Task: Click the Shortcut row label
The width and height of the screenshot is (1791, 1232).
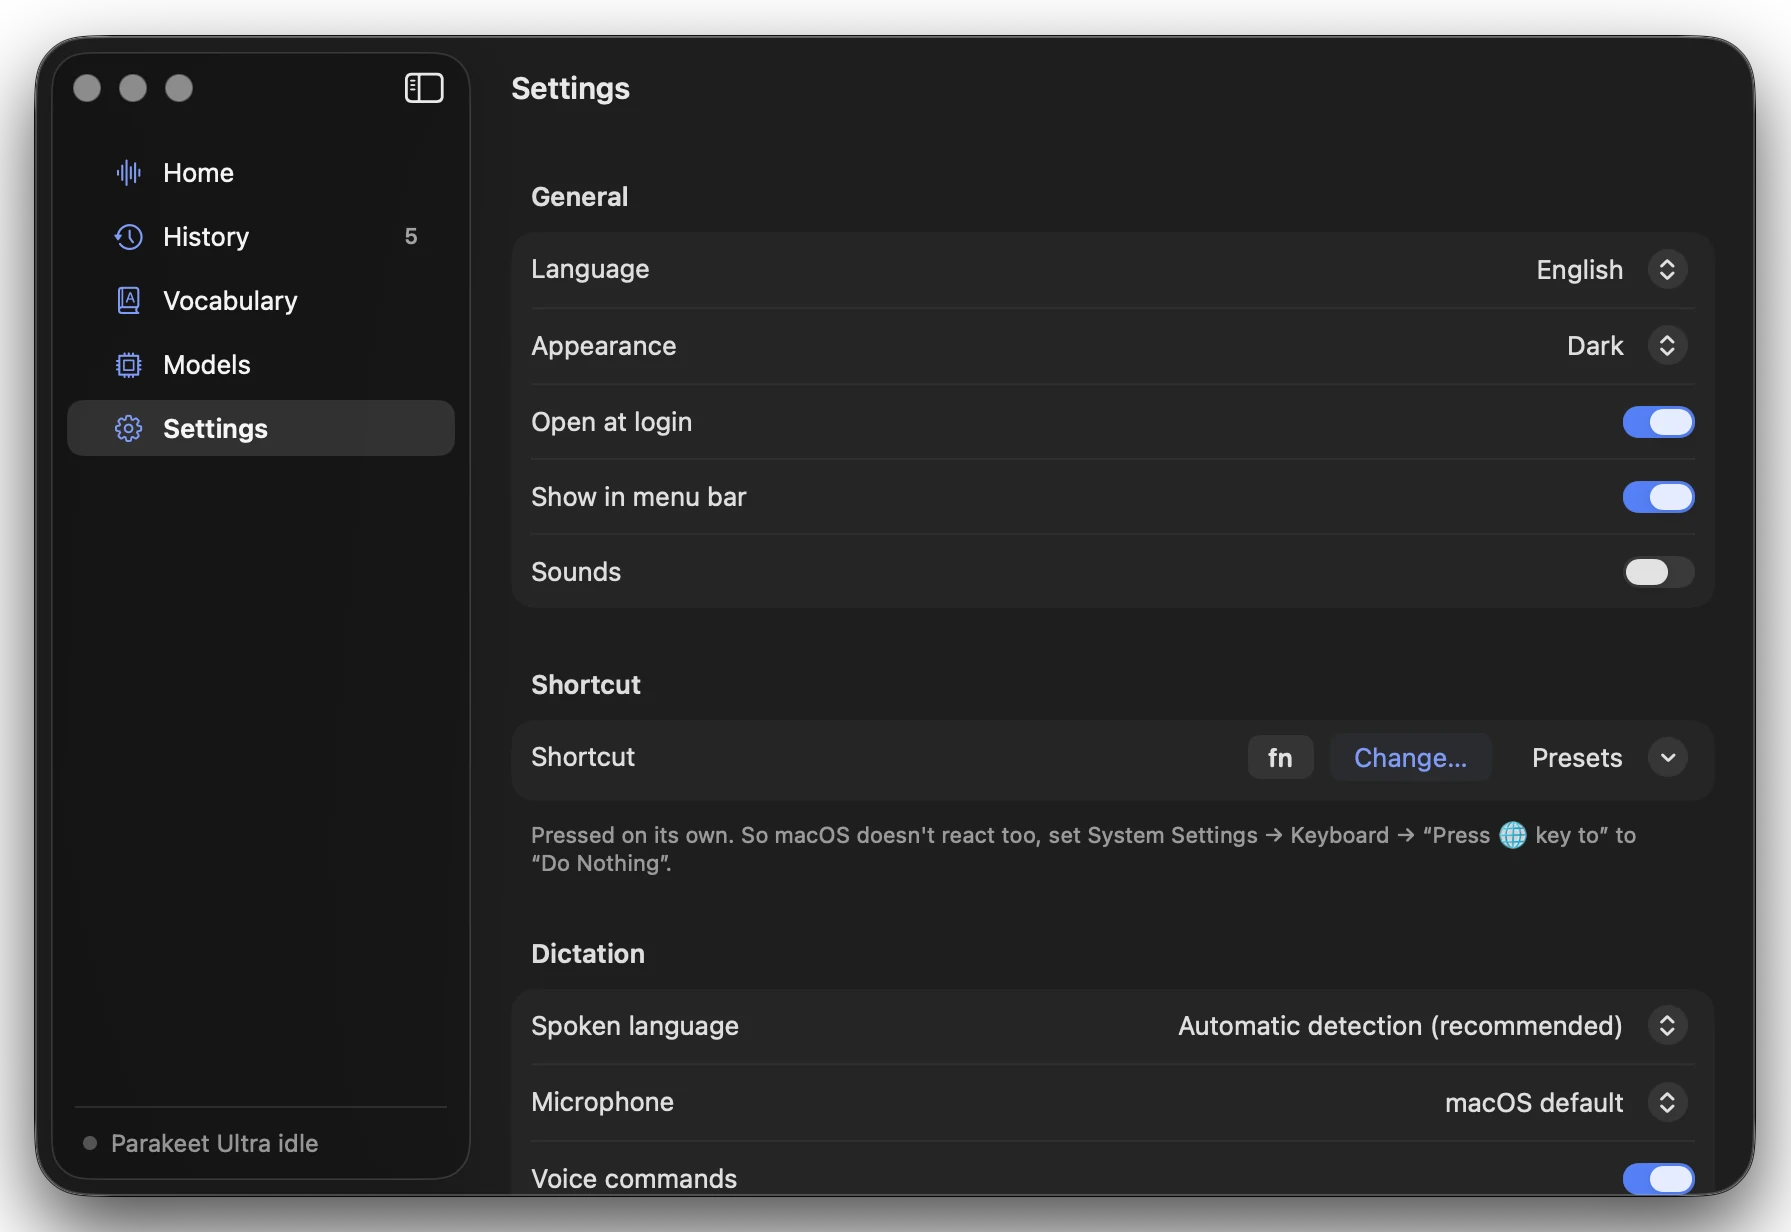Action: [x=583, y=757]
